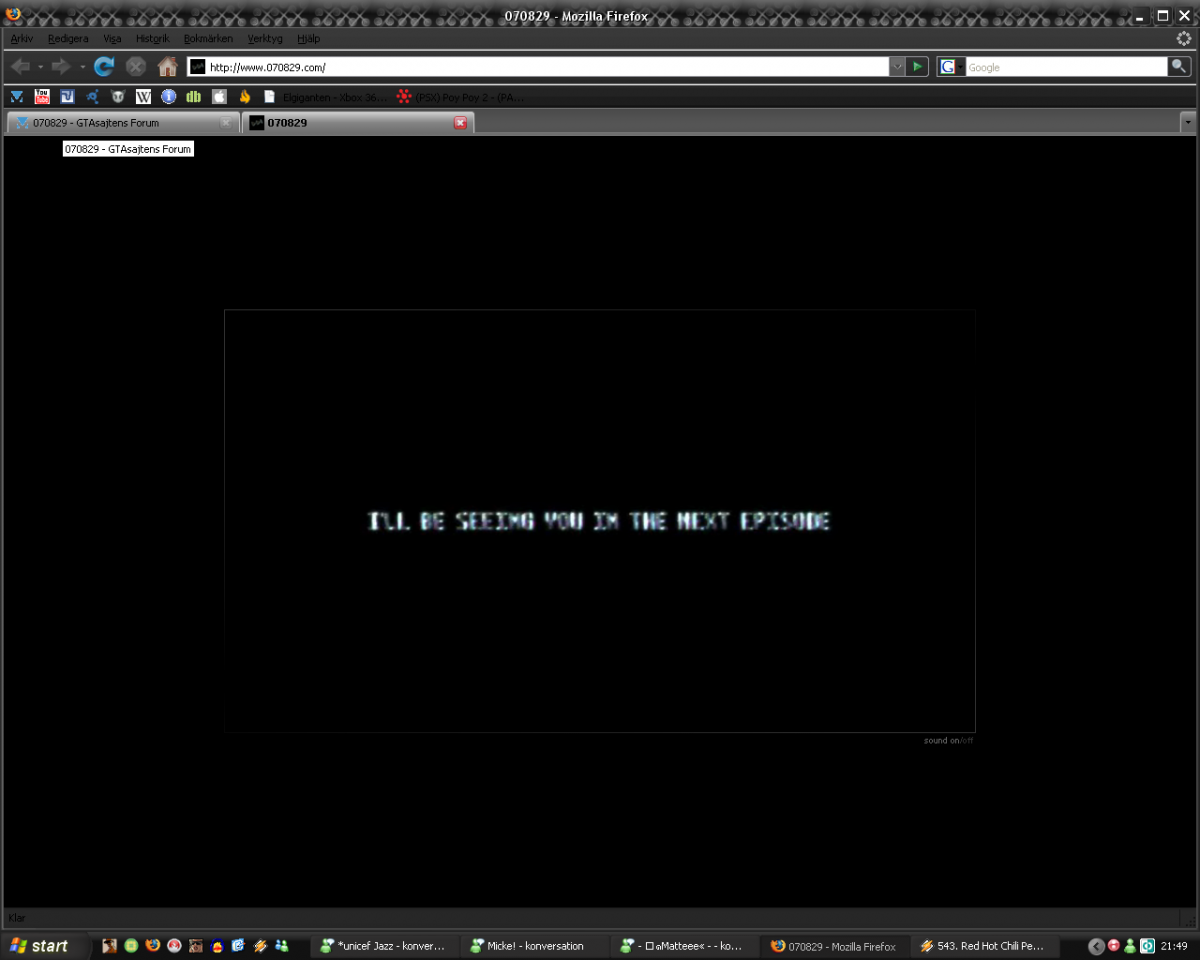
Task: Open the Red Hot Chili Peppers Winamp taskbar button
Action: pos(985,946)
